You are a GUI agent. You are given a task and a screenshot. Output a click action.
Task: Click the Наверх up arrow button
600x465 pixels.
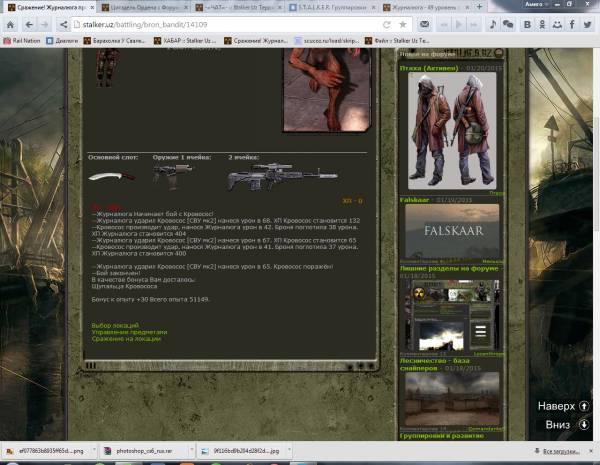584,406
